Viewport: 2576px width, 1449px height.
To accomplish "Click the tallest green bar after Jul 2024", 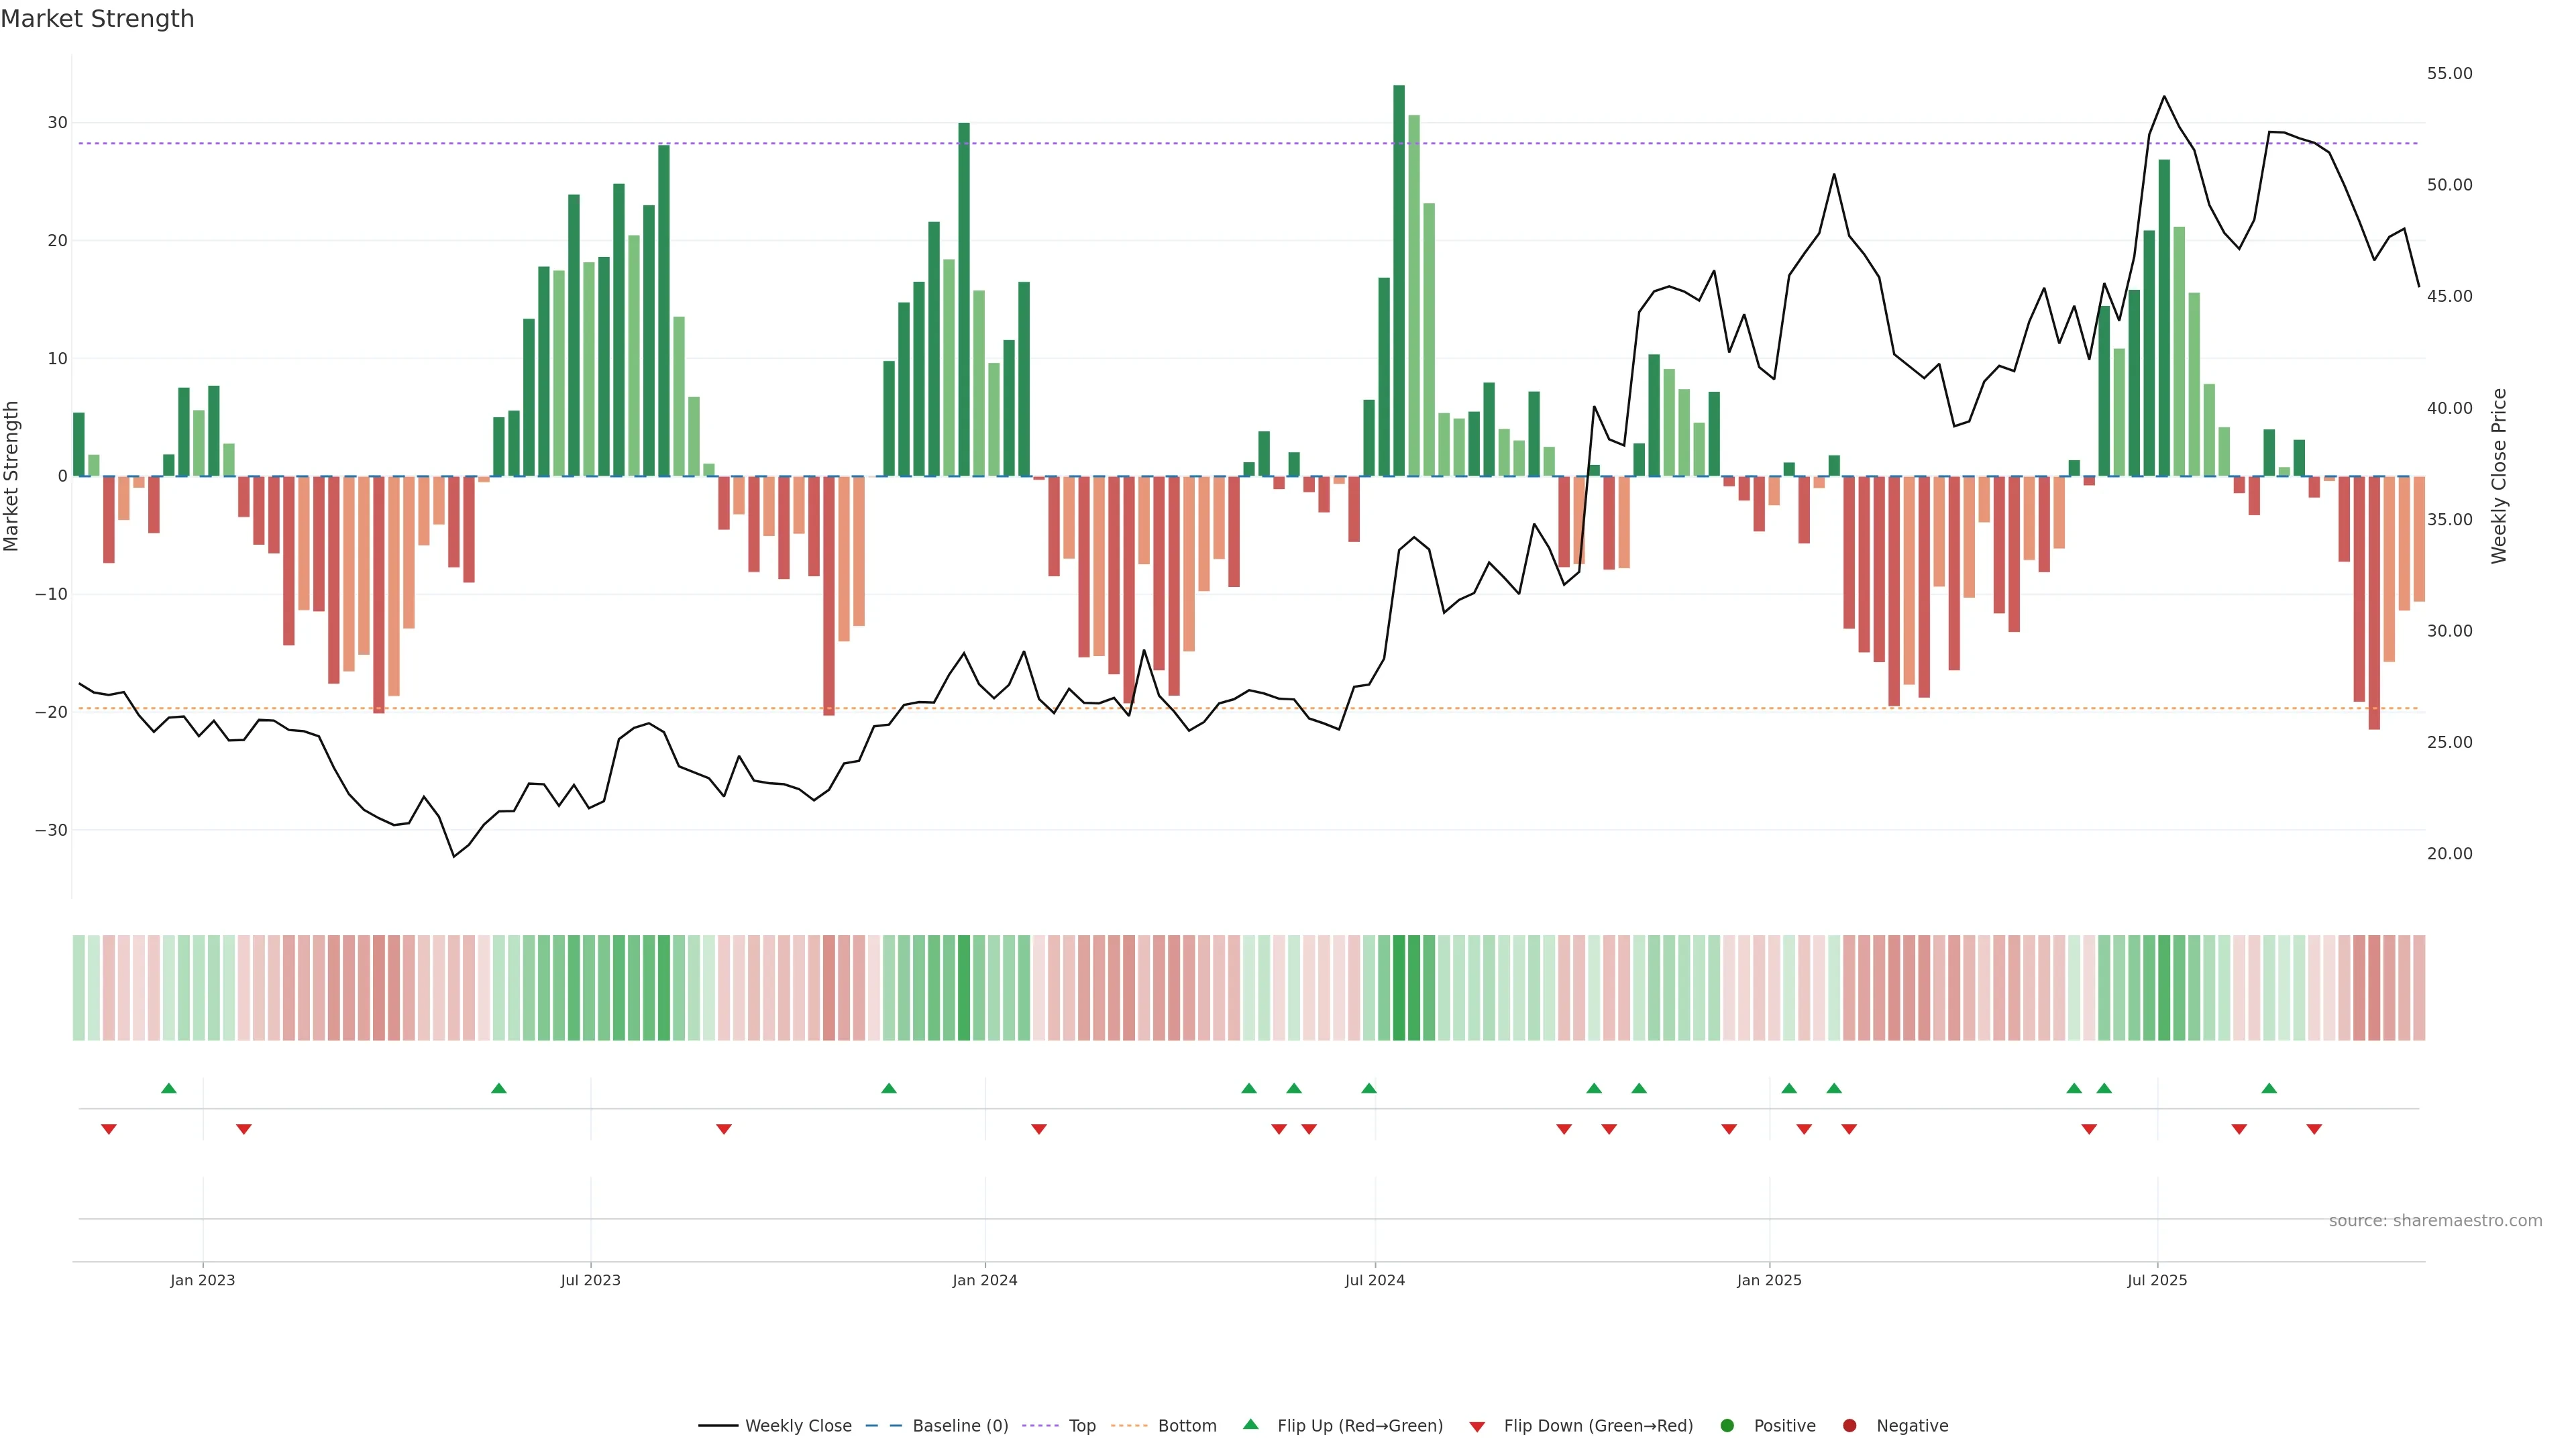I will coord(1399,280).
